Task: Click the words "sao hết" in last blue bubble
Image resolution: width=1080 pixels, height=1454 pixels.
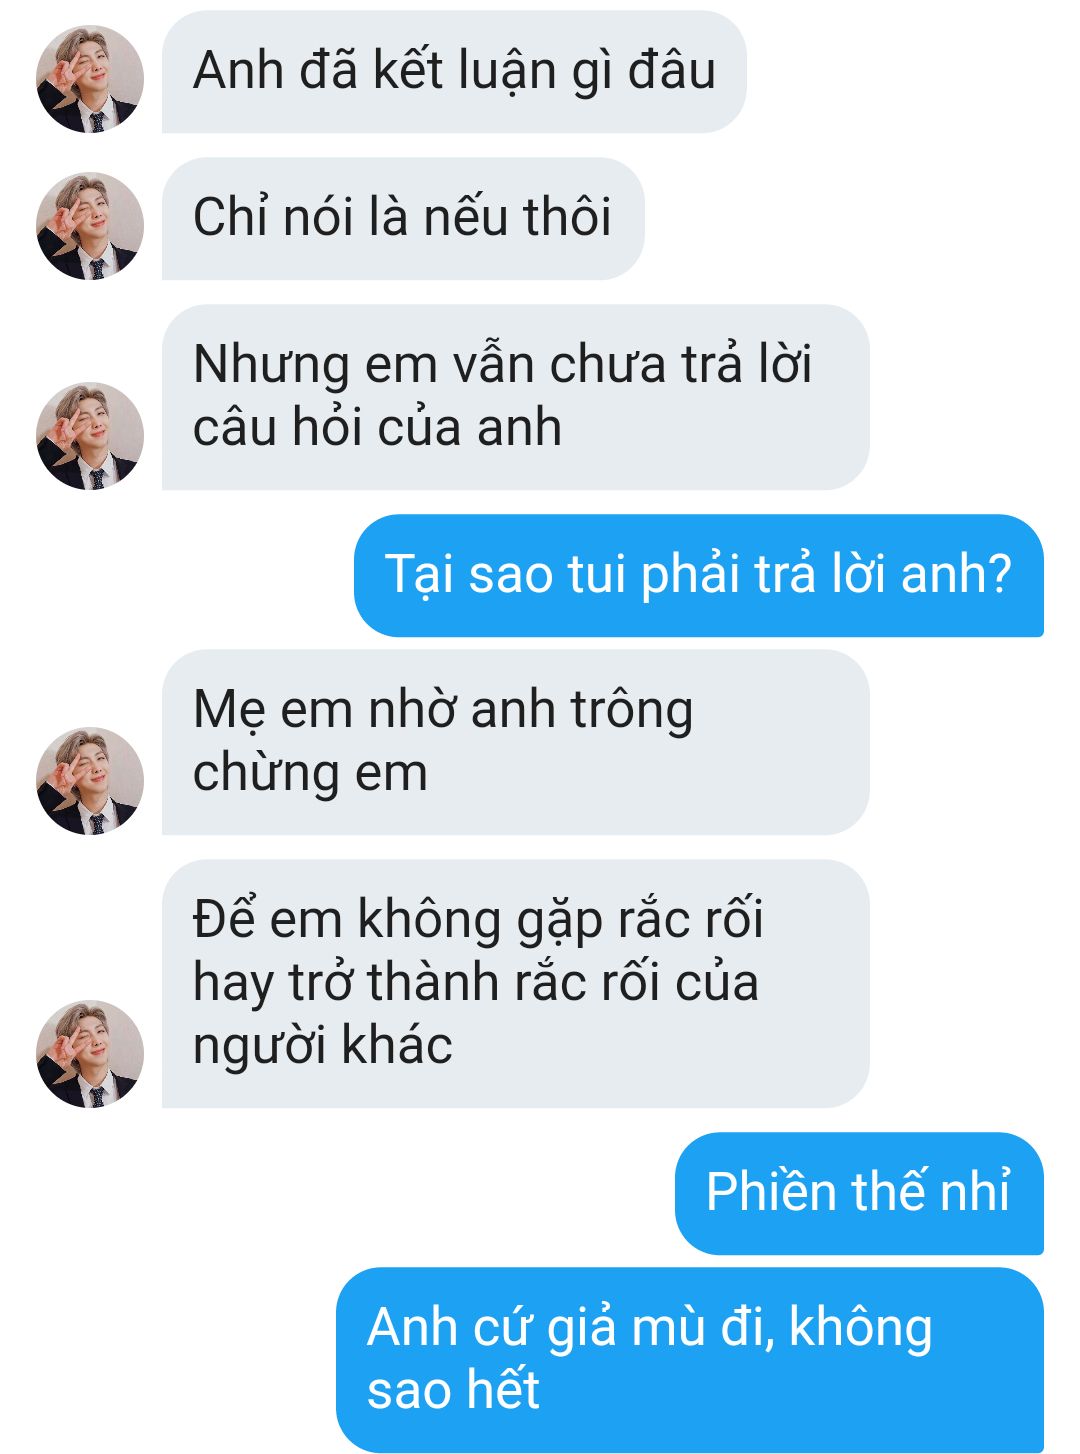Action: [453, 1391]
